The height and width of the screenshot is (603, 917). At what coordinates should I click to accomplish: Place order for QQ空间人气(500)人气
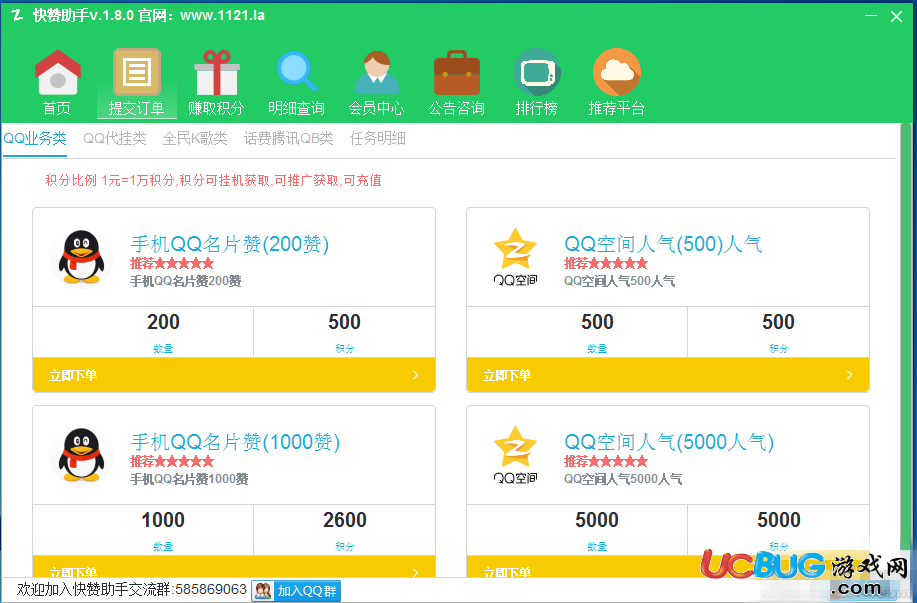(x=668, y=375)
